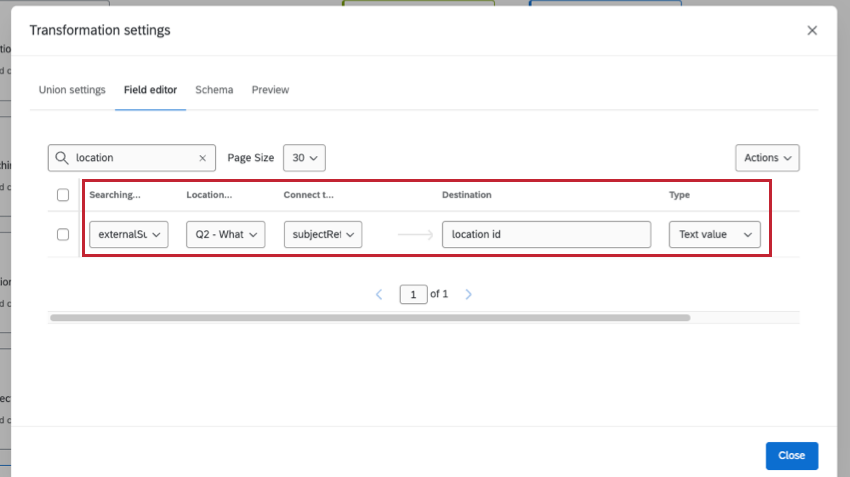The width and height of the screenshot is (850, 477).
Task: Click the Destination column header
Action: tap(467, 195)
